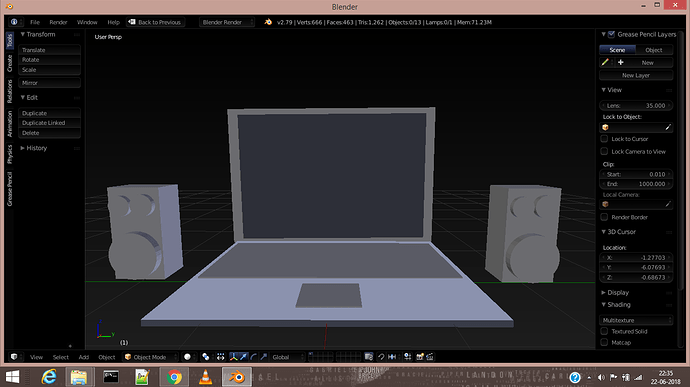Select the rotate manipulator arc icon
Viewport: 690px width, 387px height.
click(x=254, y=357)
